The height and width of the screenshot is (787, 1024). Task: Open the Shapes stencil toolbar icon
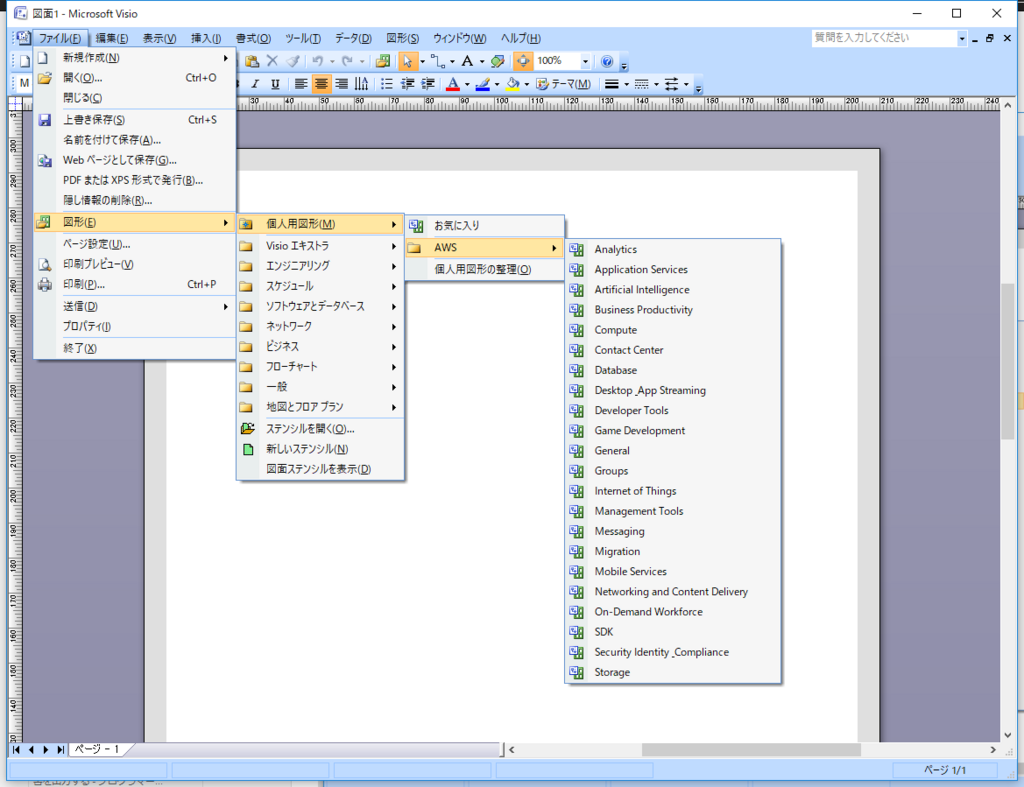(x=383, y=61)
